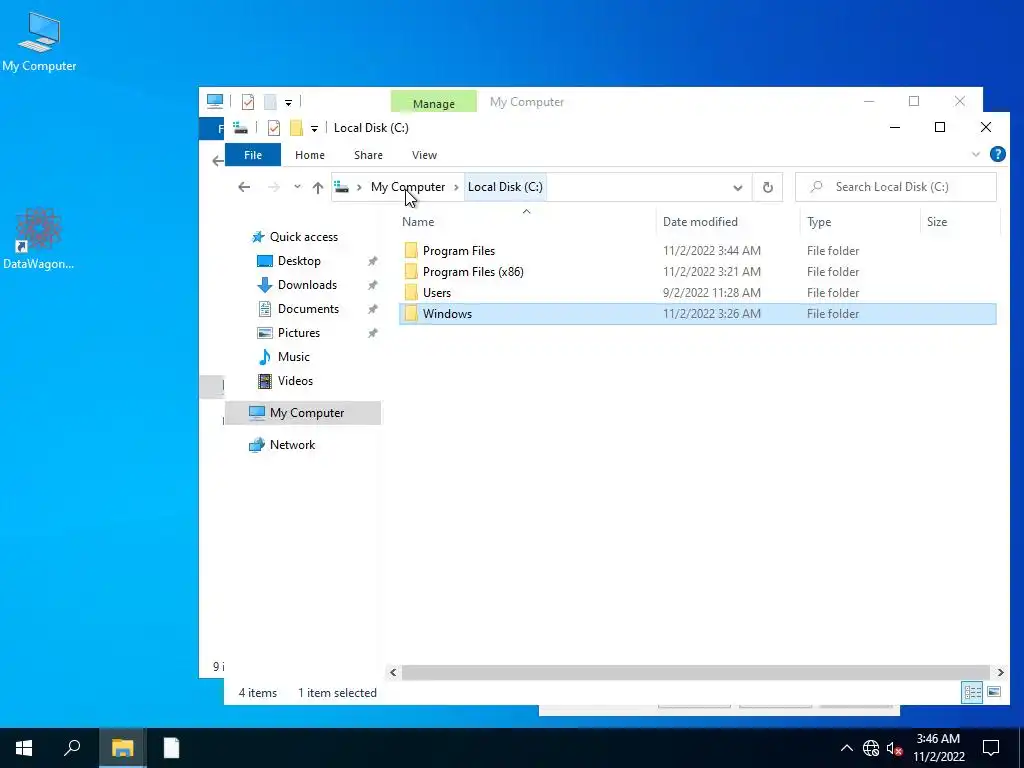
Task: Click File Explorer on the taskbar
Action: pos(122,748)
